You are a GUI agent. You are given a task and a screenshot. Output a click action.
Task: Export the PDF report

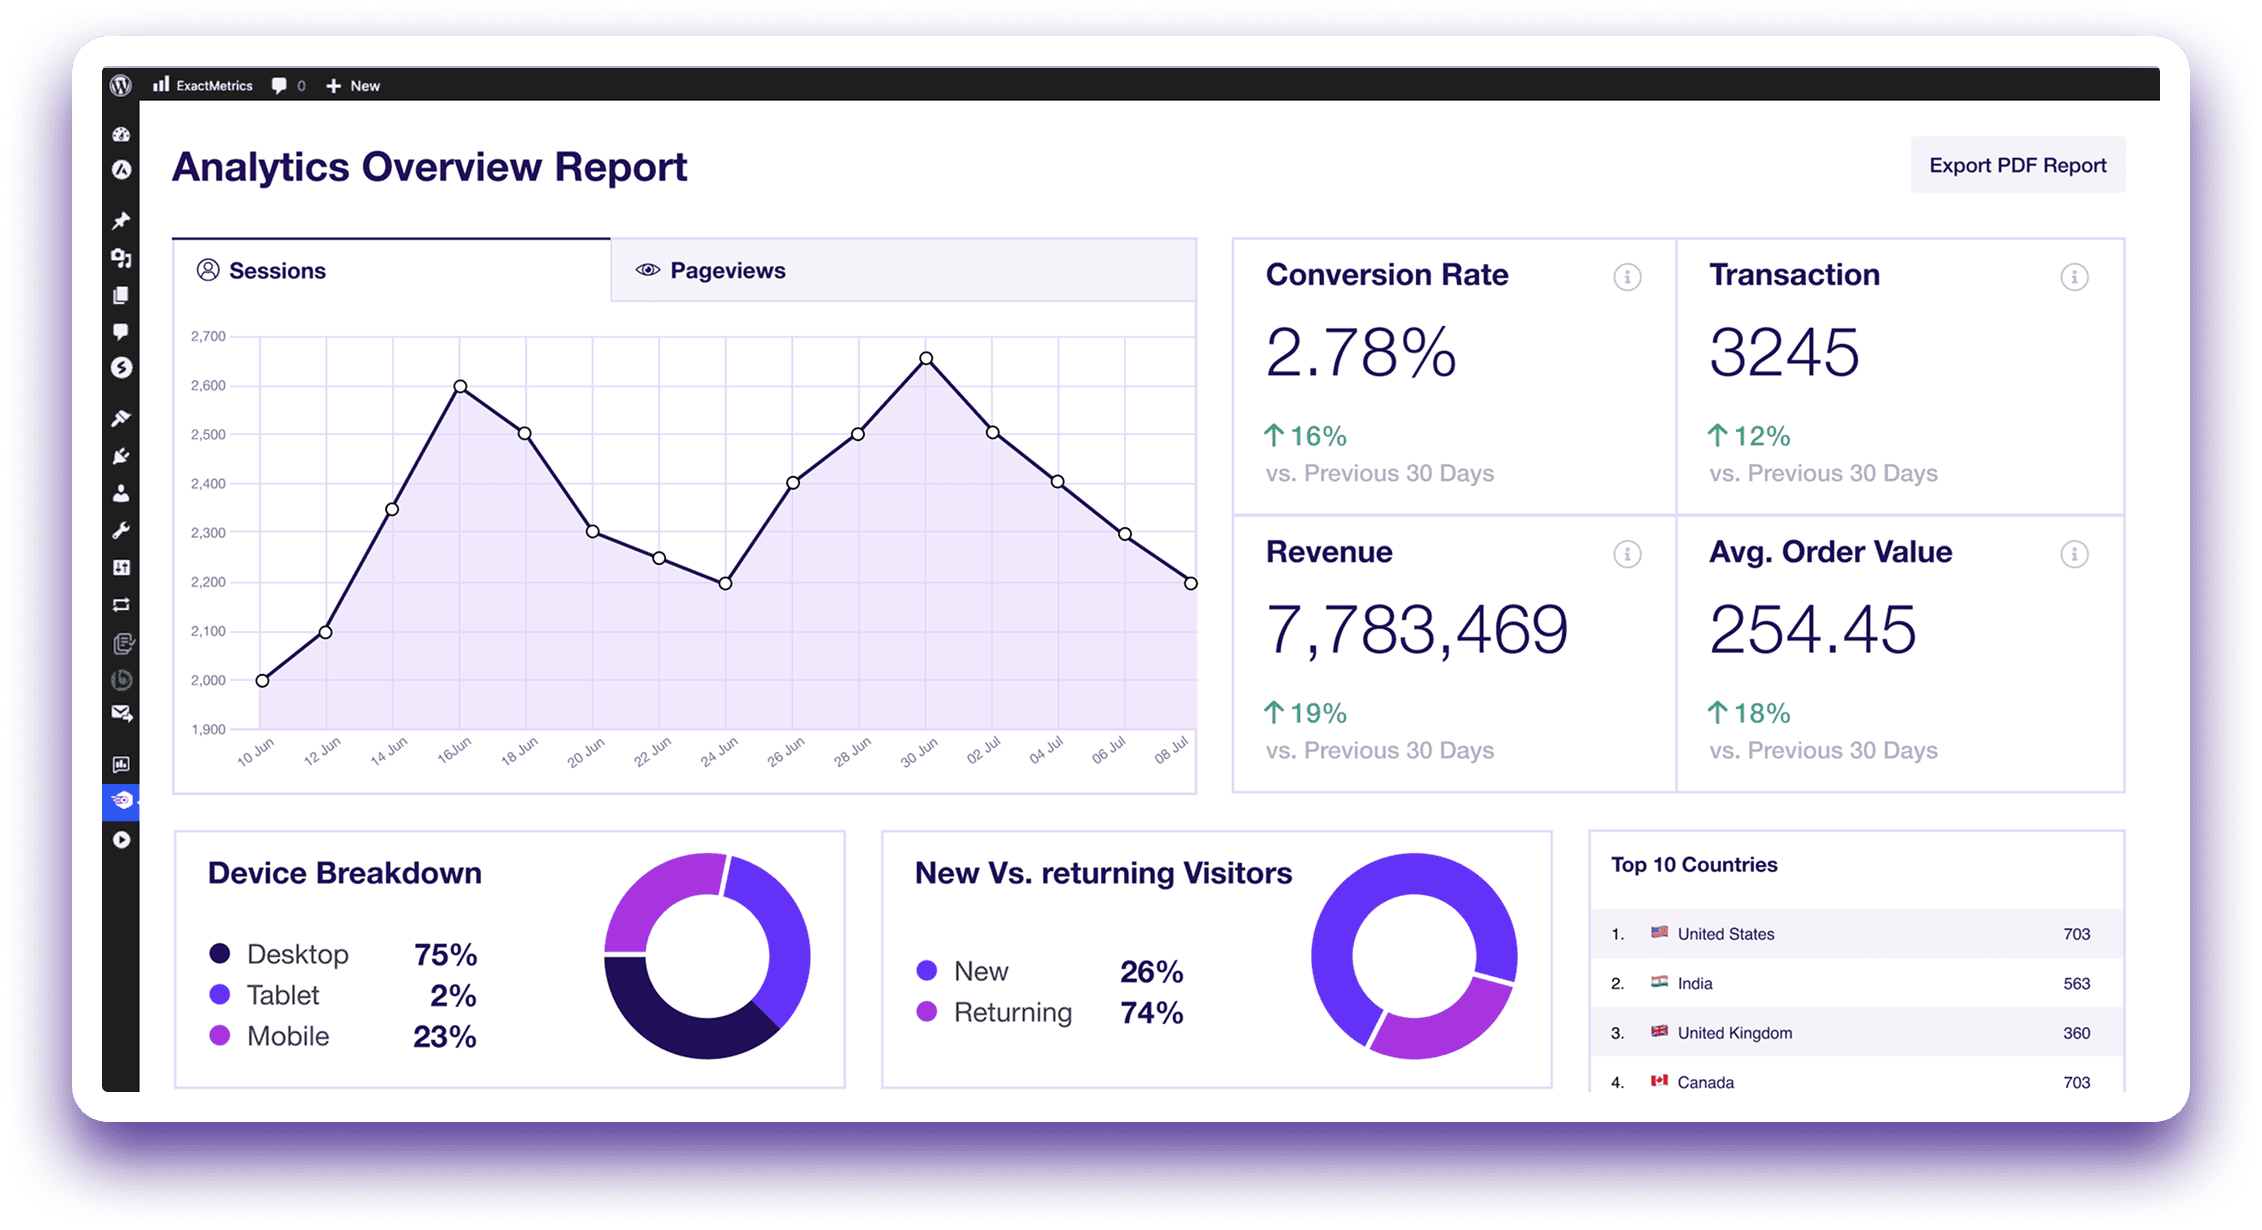click(2017, 165)
